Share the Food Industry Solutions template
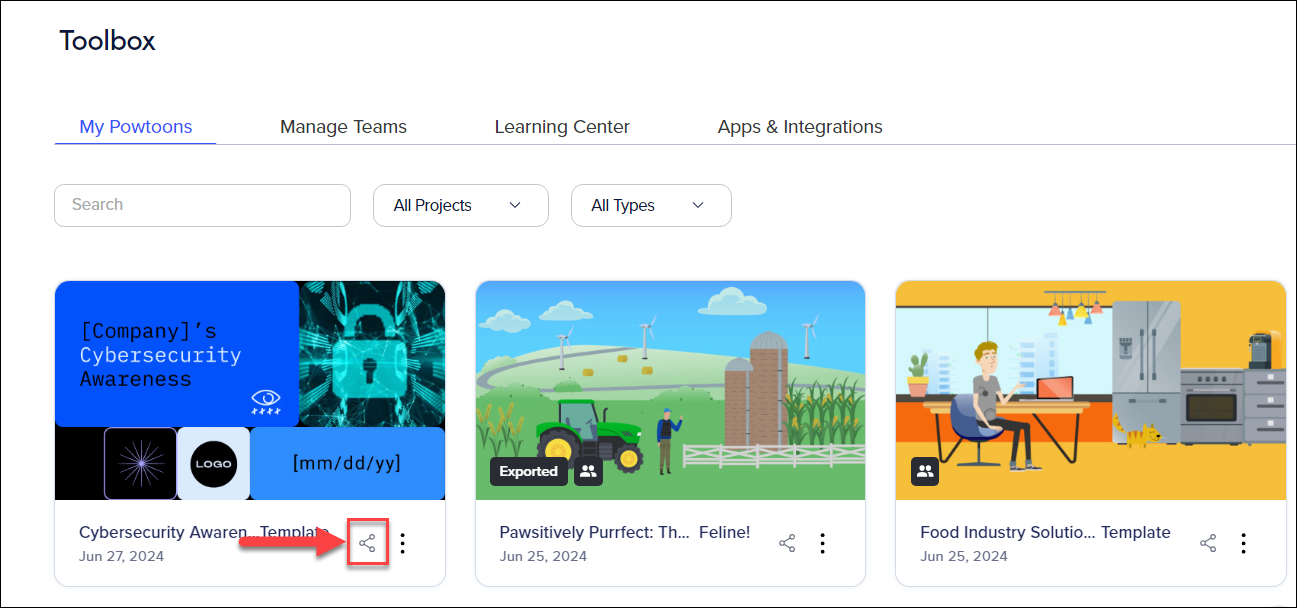Screen dimensions: 1297x608 [x=1208, y=542]
